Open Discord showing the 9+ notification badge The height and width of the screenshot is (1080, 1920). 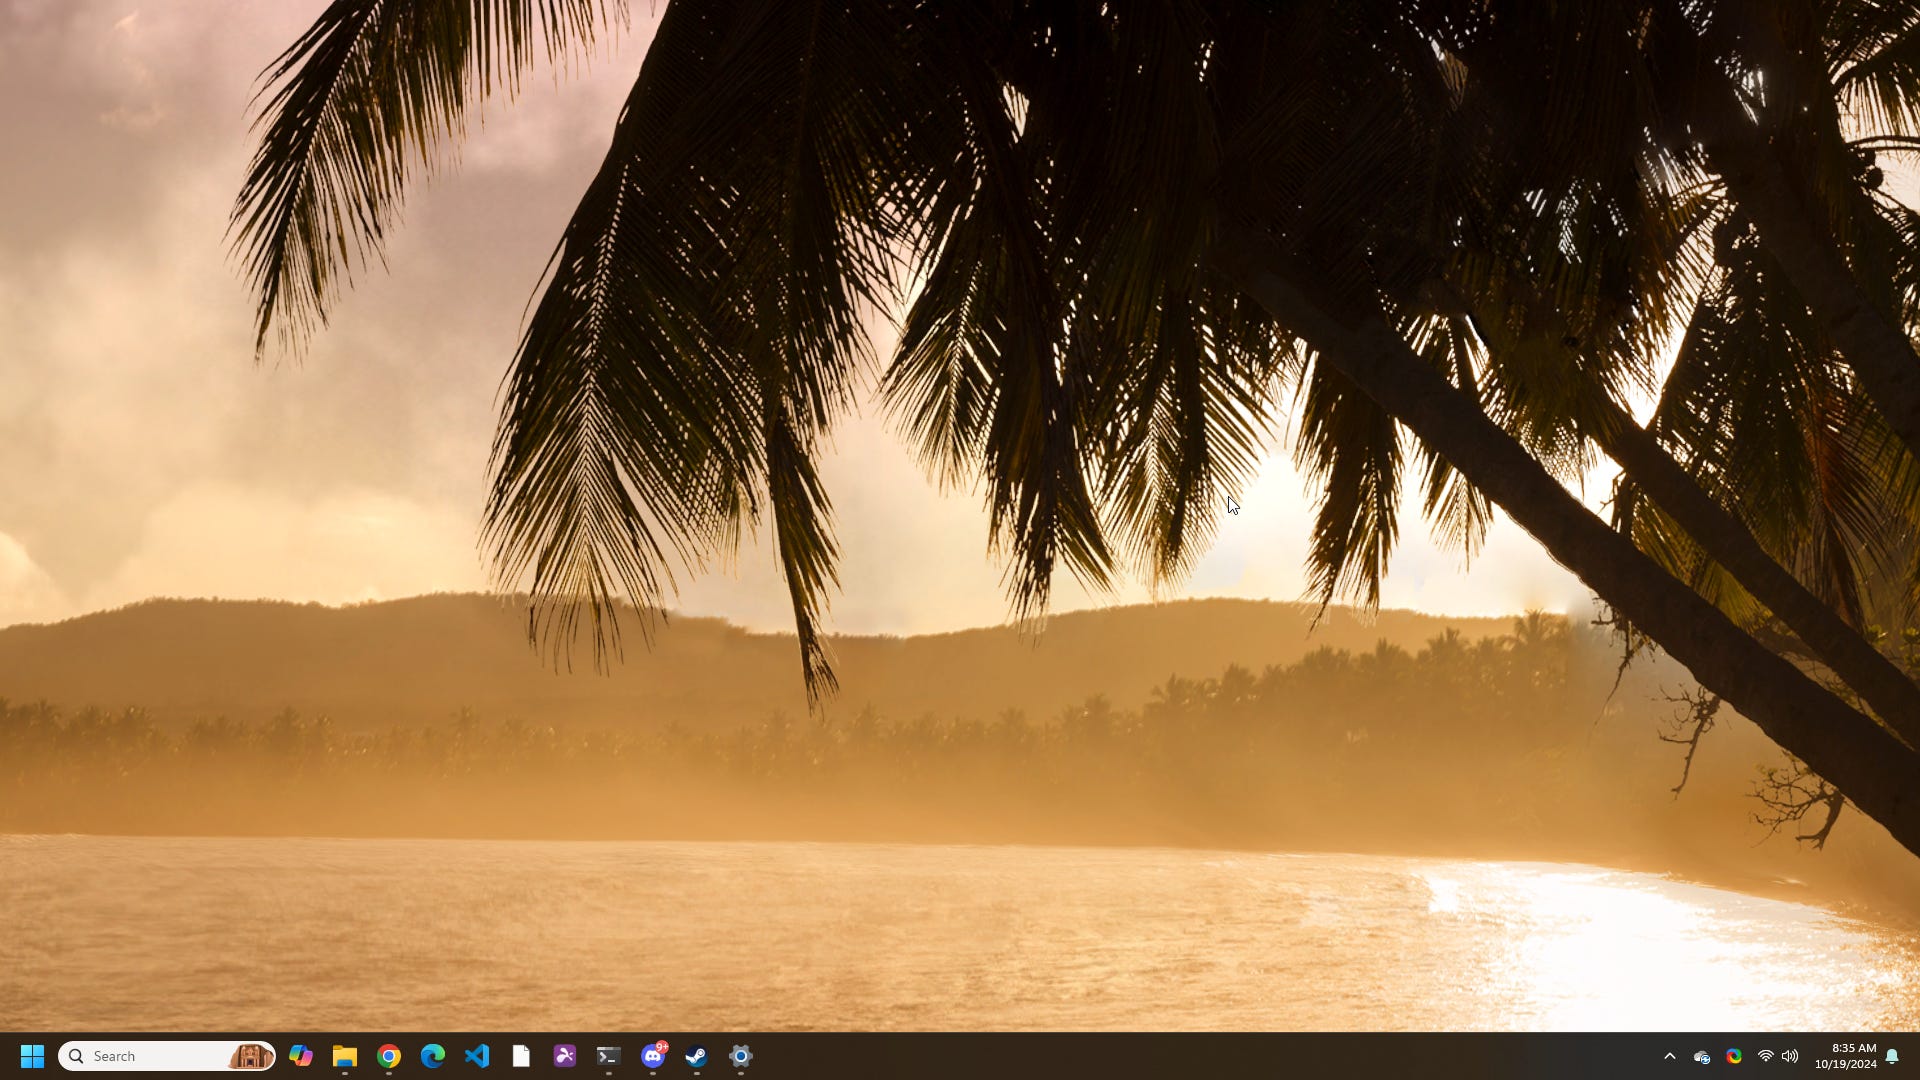pyautogui.click(x=653, y=1056)
